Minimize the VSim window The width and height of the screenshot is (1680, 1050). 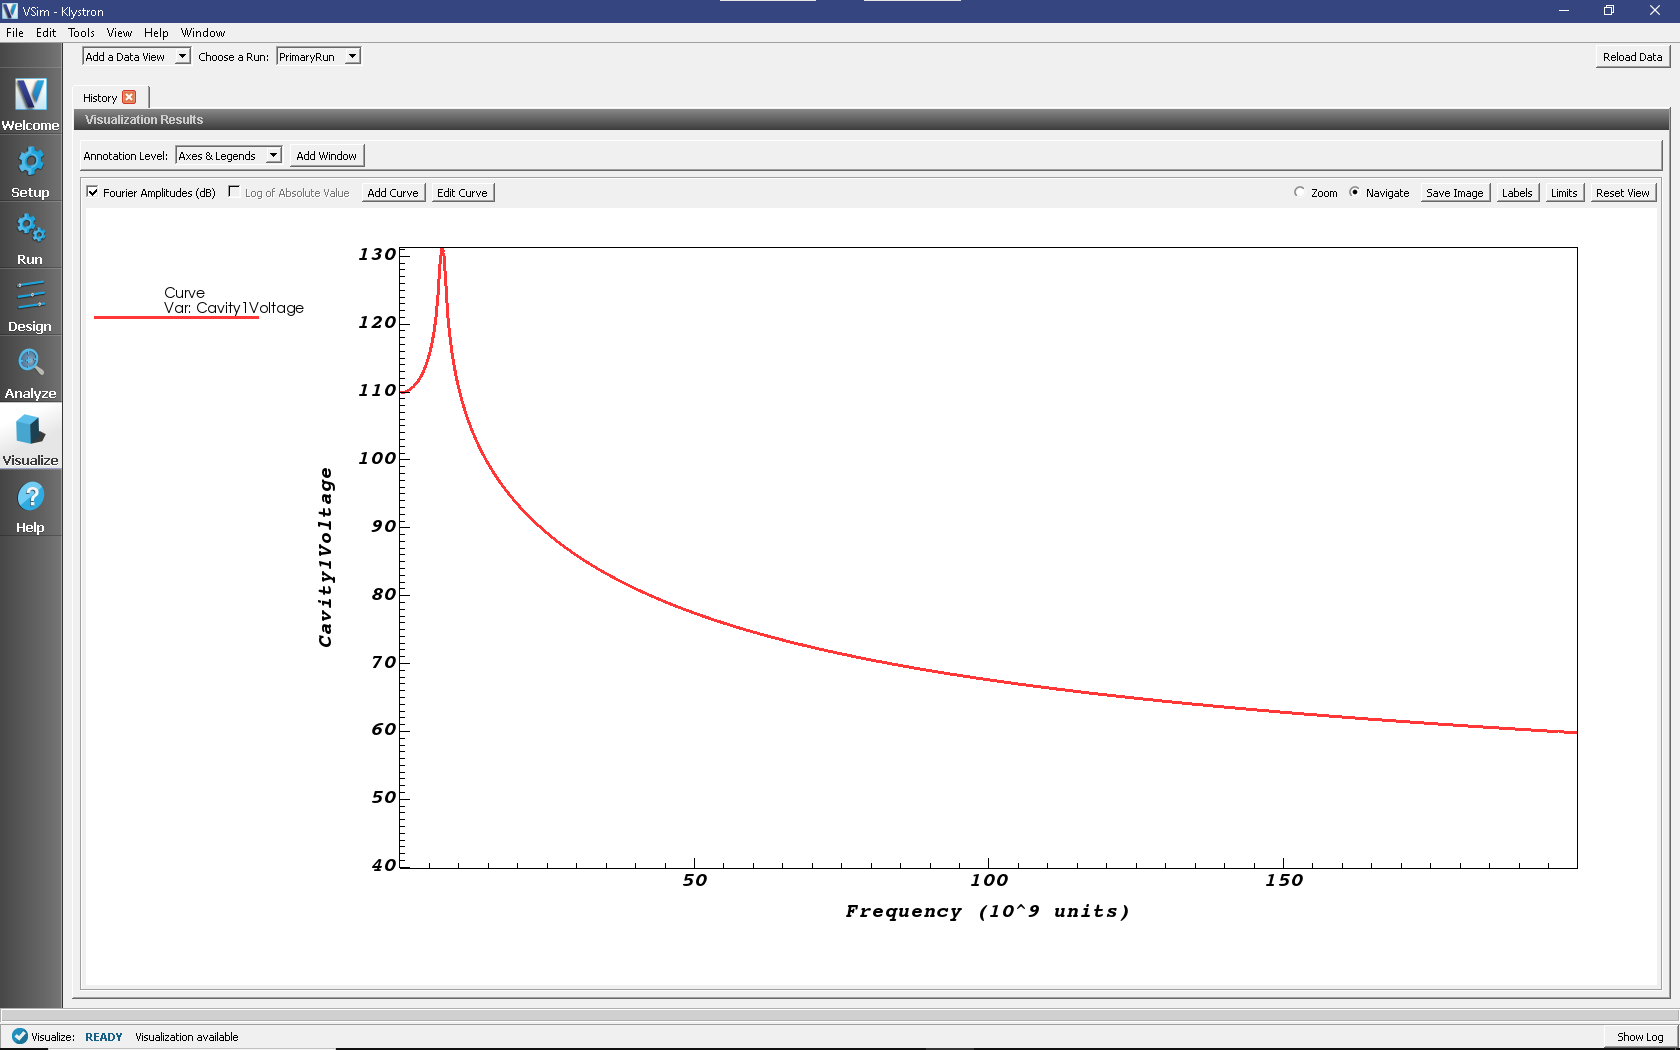point(1564,11)
